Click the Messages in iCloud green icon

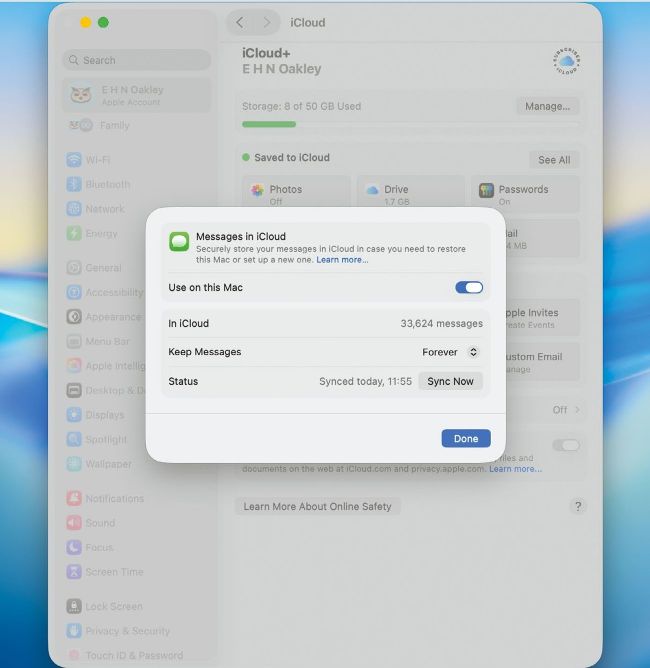click(x=179, y=242)
